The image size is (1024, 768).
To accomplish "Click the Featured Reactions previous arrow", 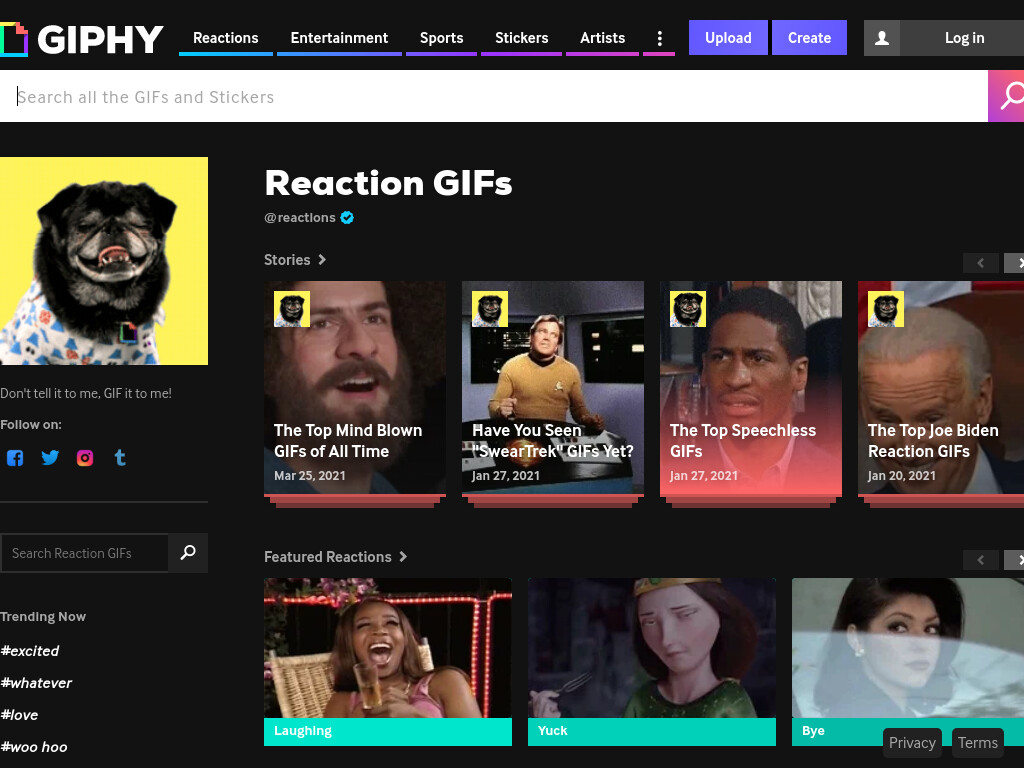I will [980, 560].
